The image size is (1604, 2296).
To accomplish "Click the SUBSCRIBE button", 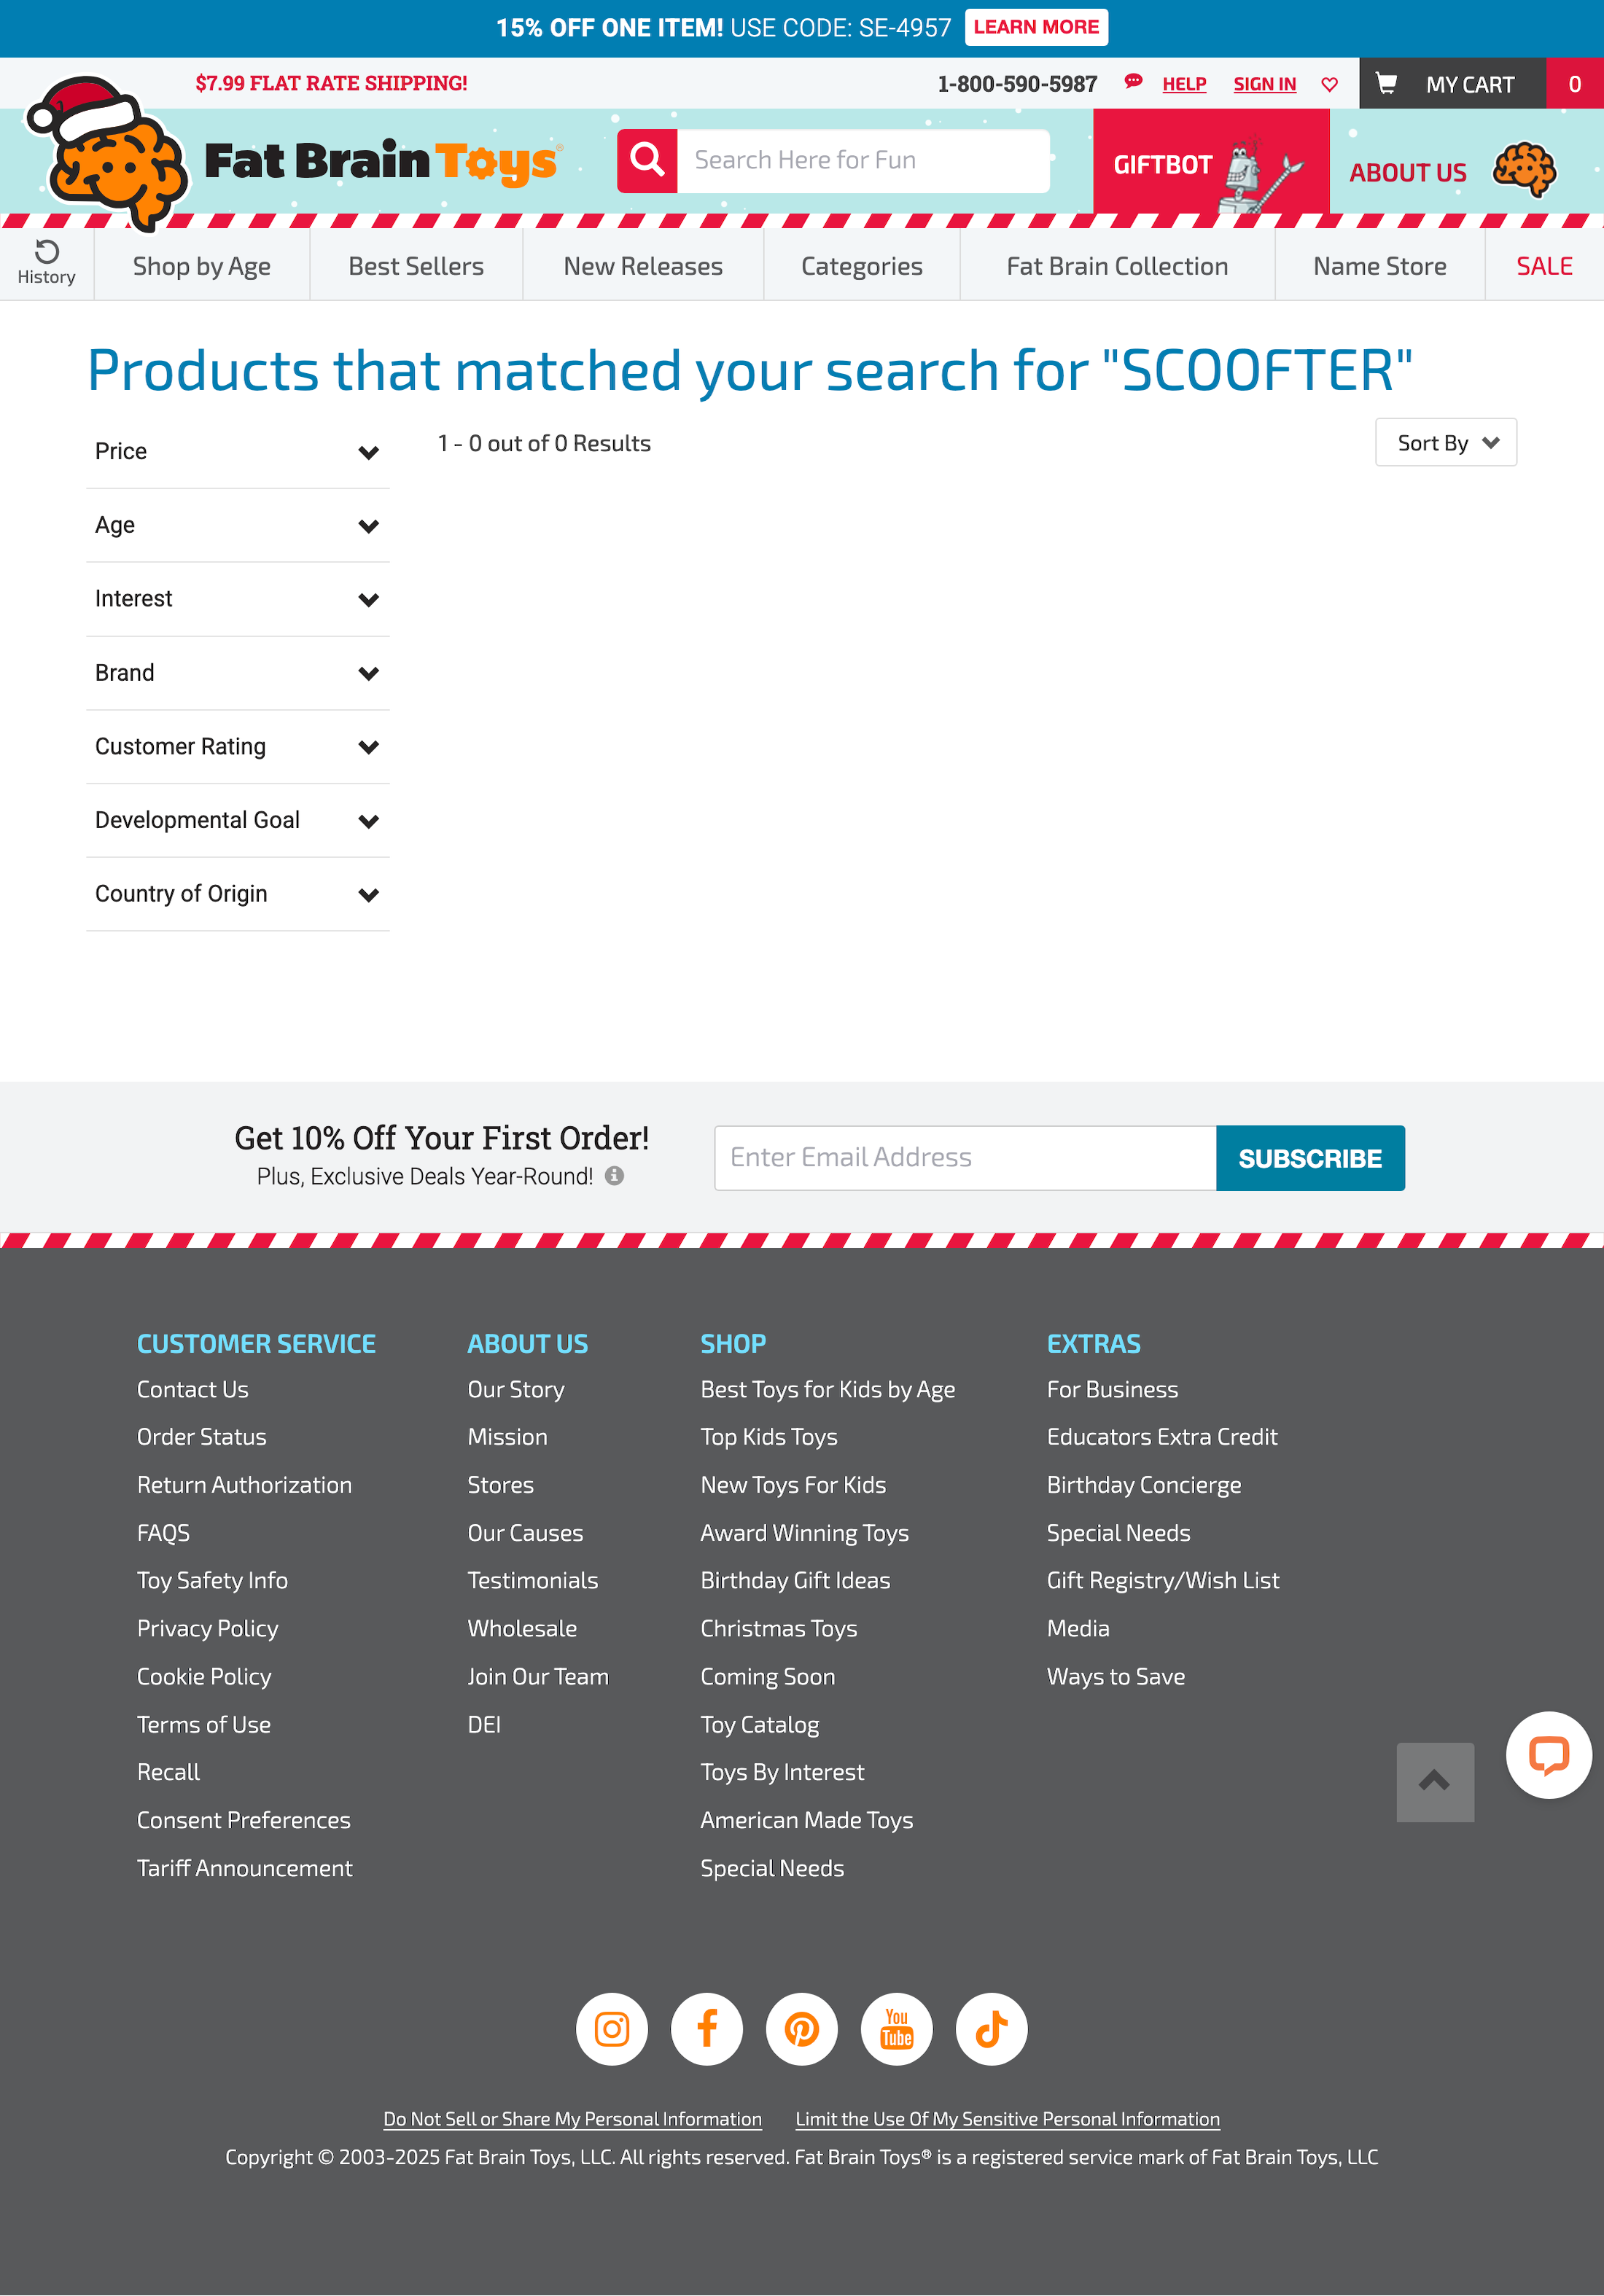I will [x=1309, y=1158].
